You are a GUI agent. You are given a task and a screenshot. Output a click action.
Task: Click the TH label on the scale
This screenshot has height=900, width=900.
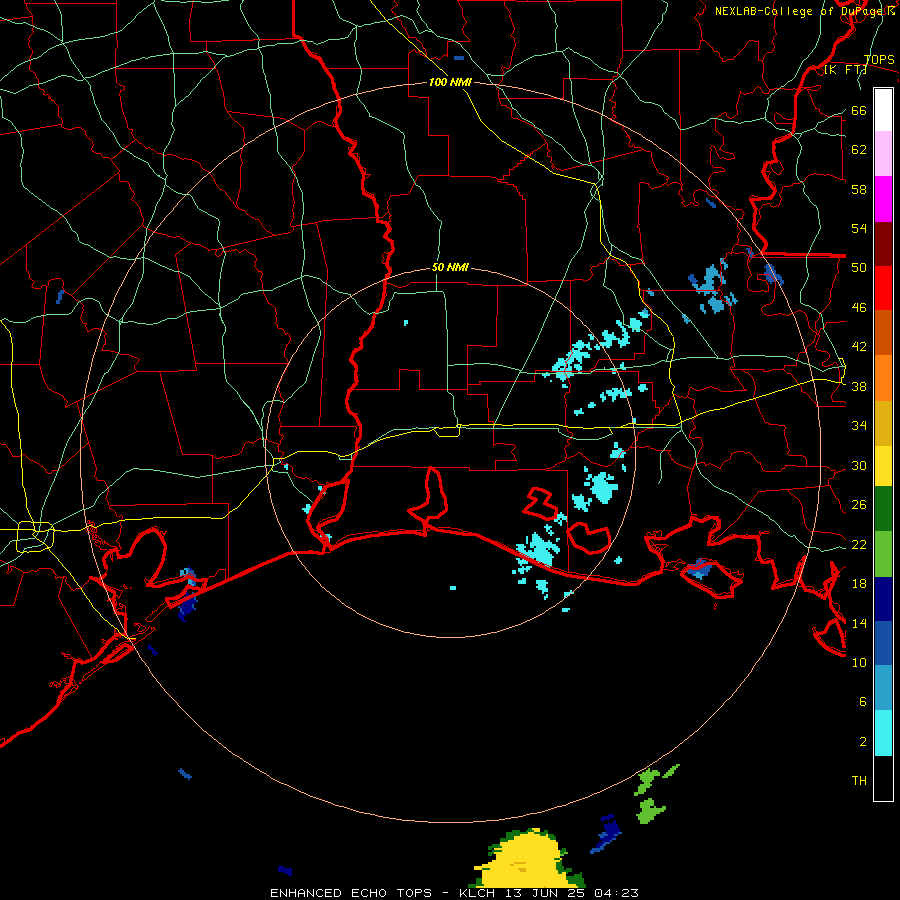pos(859,781)
